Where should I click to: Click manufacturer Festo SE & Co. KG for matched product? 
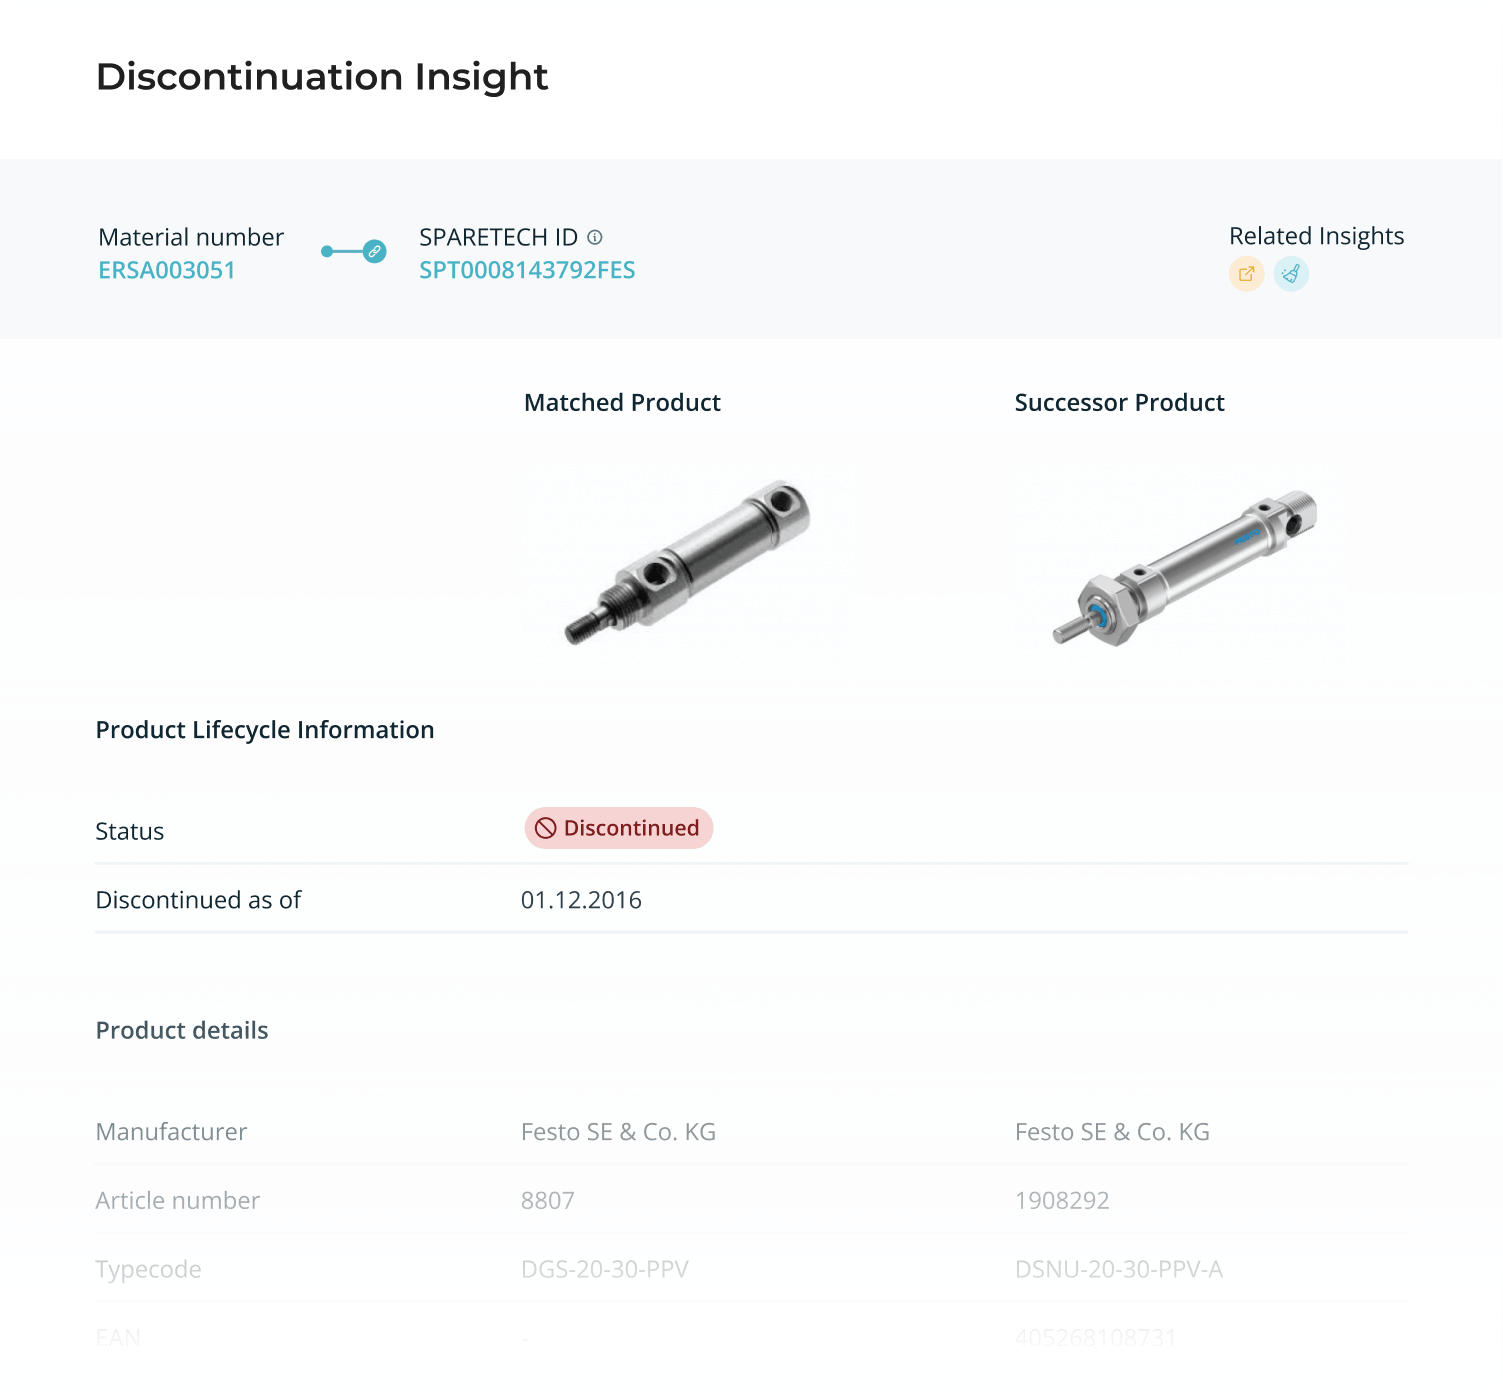click(x=618, y=1131)
